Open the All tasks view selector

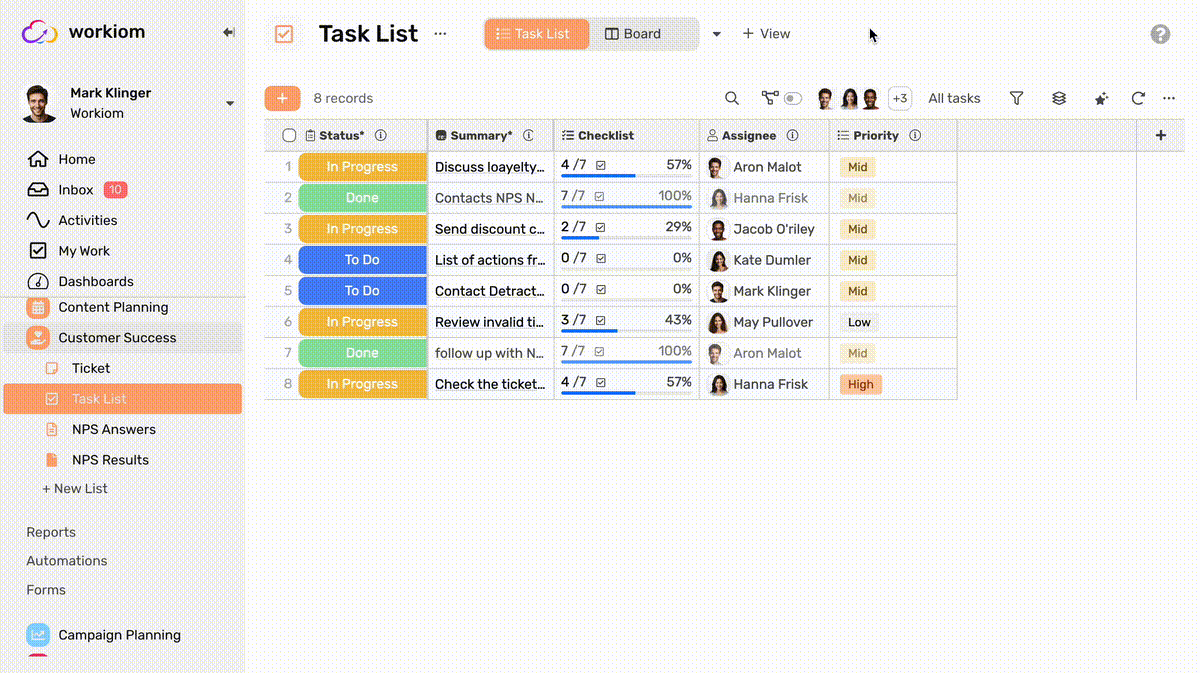[x=954, y=98]
